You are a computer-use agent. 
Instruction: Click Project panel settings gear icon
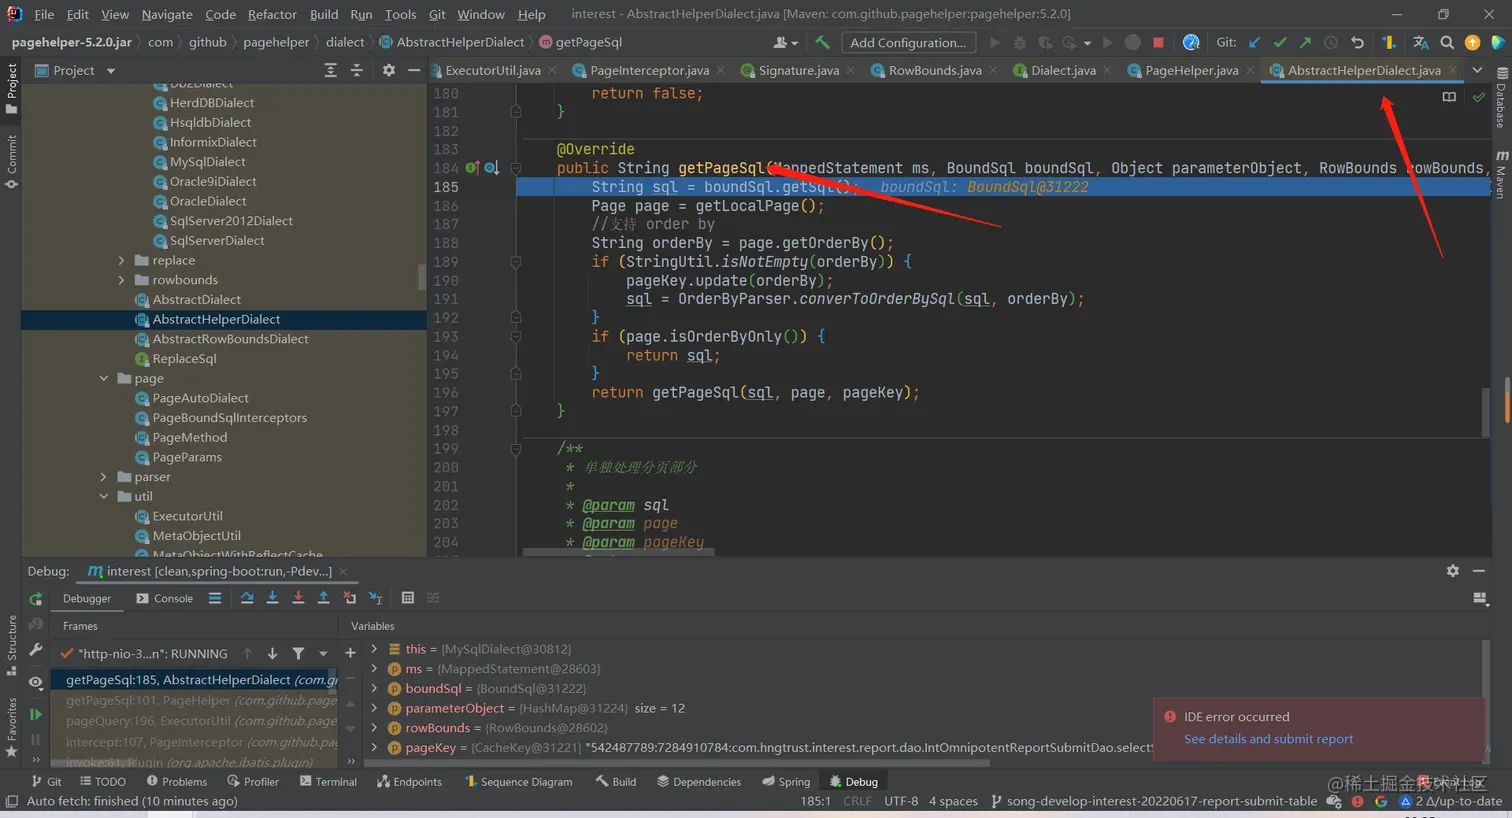point(389,70)
